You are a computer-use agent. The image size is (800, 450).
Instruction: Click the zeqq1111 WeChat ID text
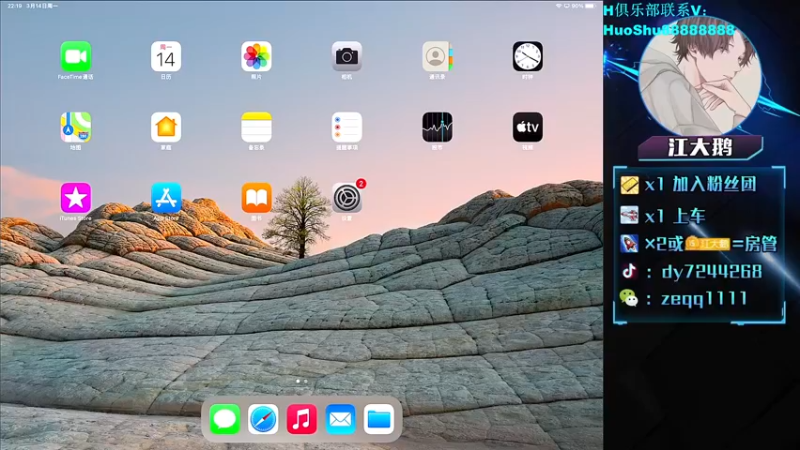tap(704, 298)
